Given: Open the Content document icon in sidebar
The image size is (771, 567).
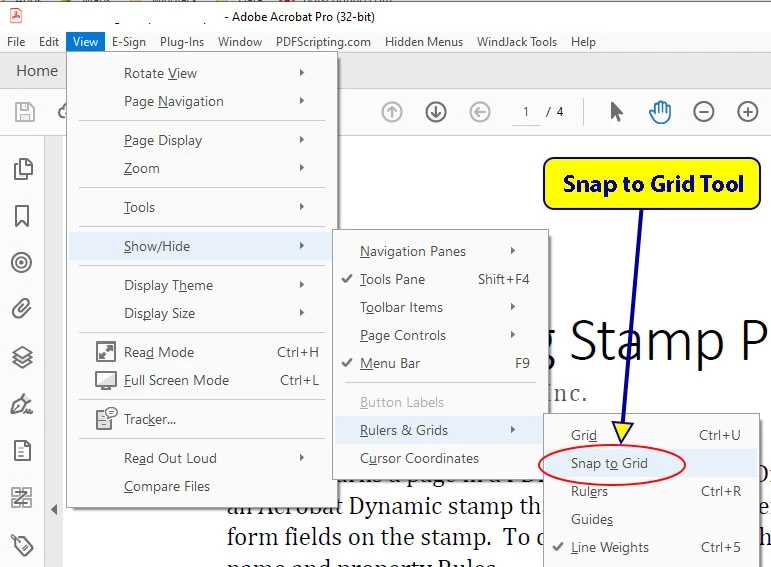Looking at the screenshot, I should pos(22,450).
